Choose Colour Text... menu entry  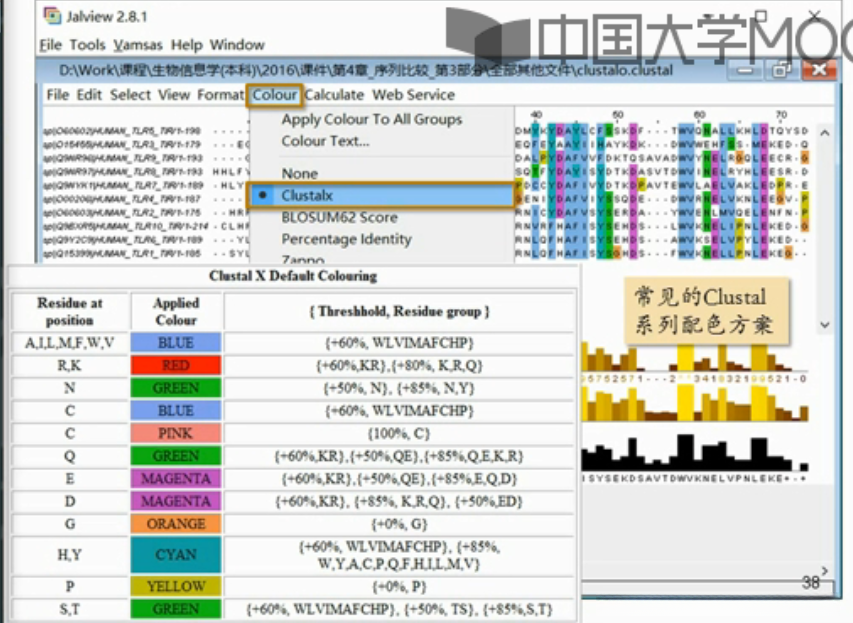325,141
